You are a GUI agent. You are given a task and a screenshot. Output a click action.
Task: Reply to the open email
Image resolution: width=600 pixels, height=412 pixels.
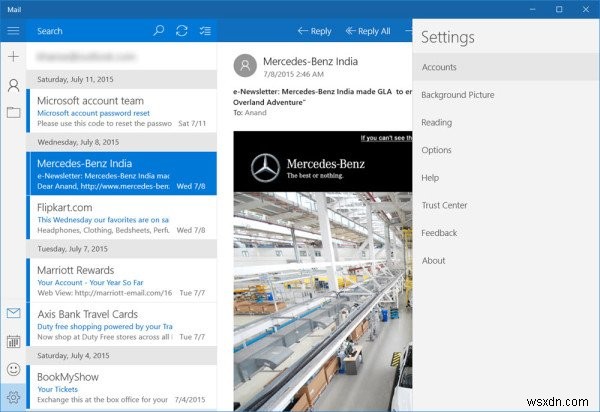pos(315,31)
